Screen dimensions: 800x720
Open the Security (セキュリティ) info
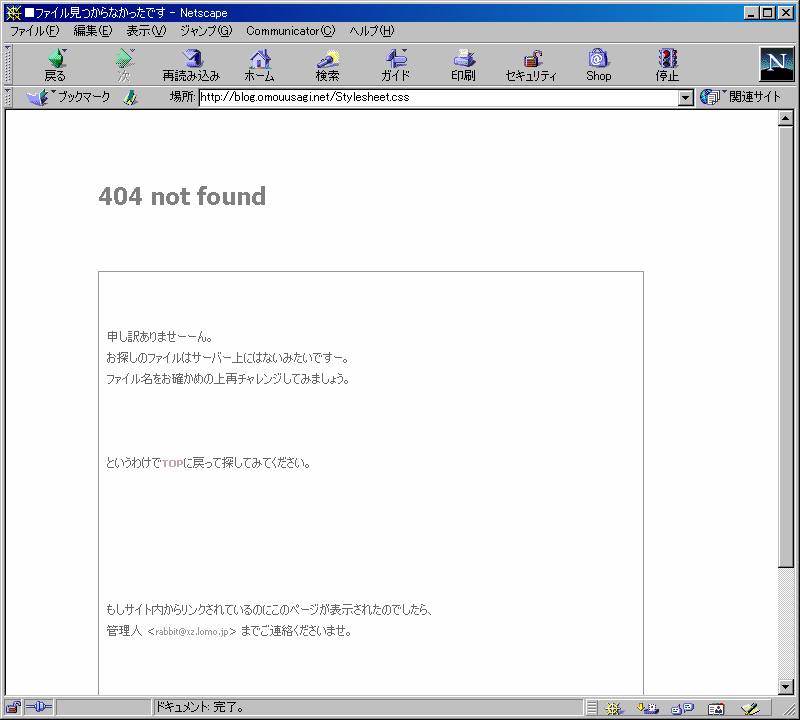tap(531, 65)
